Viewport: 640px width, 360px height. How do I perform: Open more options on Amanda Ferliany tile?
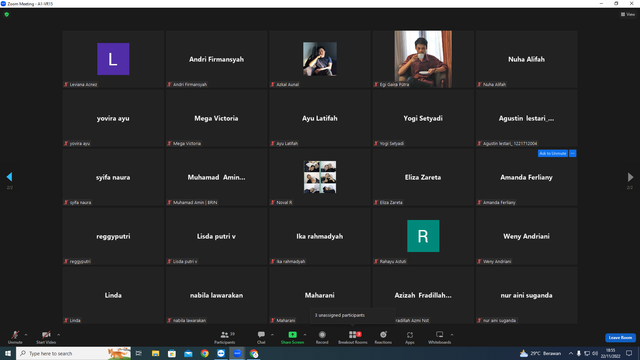click(x=573, y=153)
